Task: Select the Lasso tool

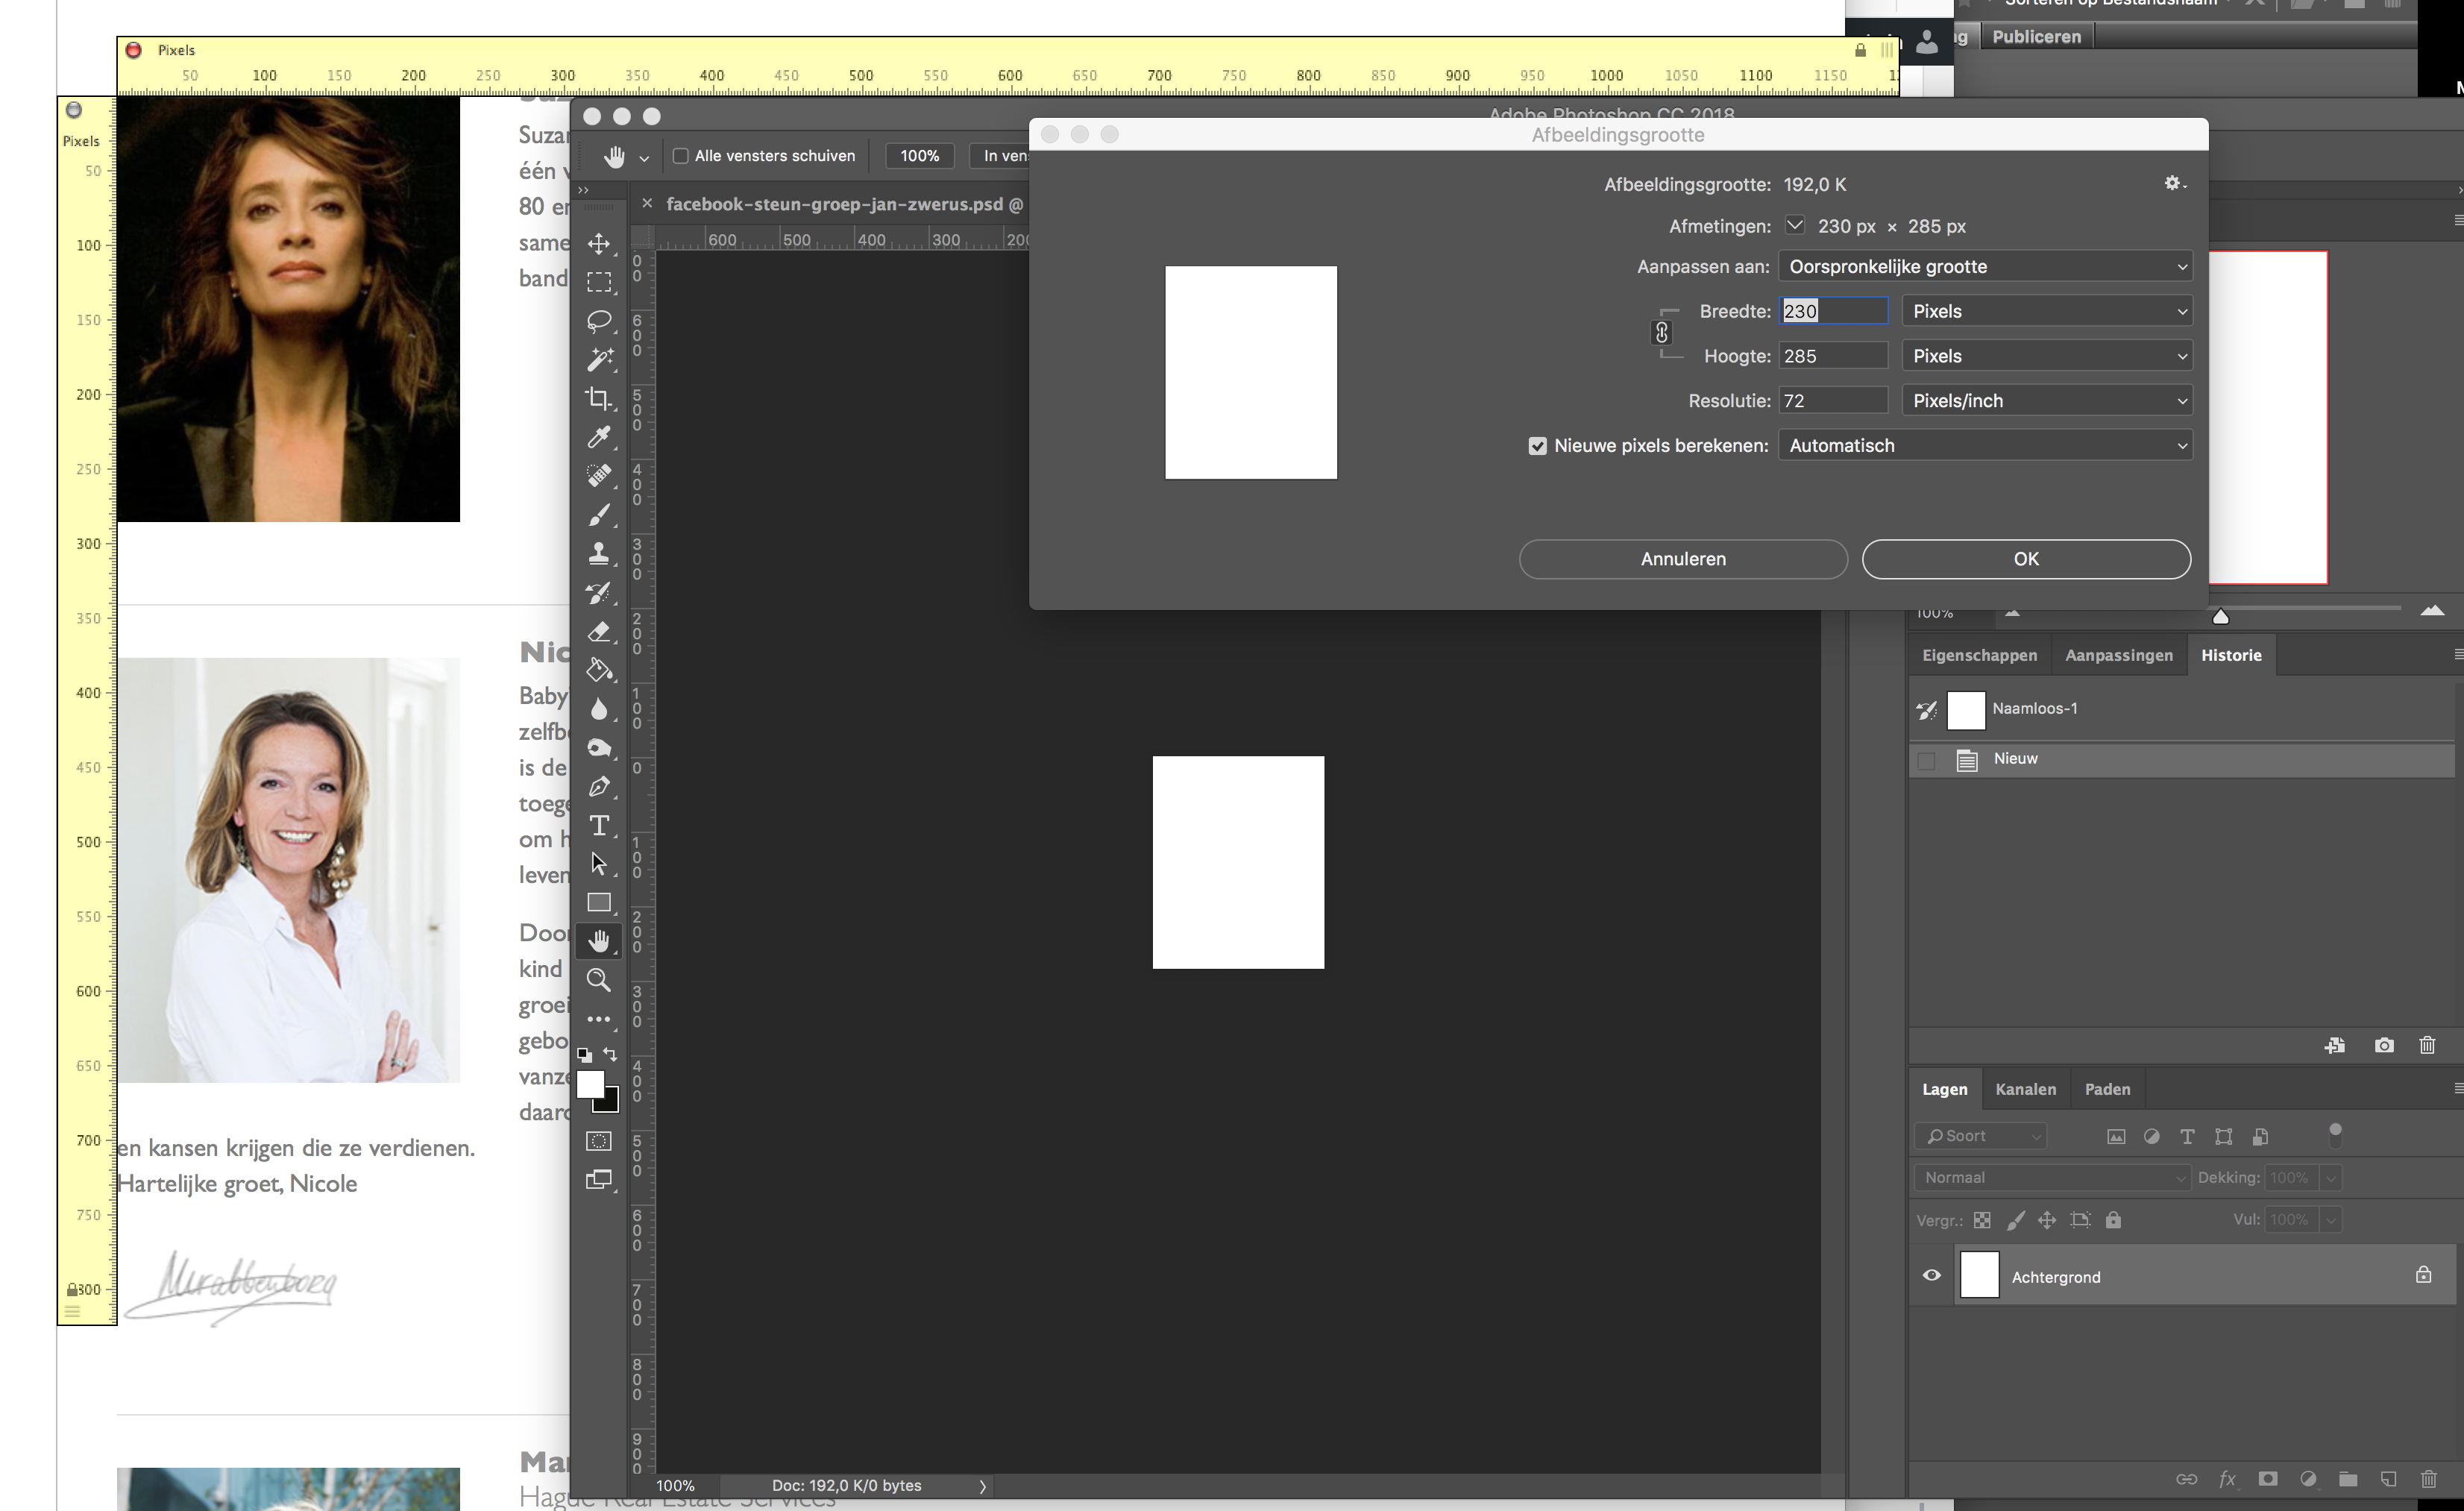Action: (598, 321)
